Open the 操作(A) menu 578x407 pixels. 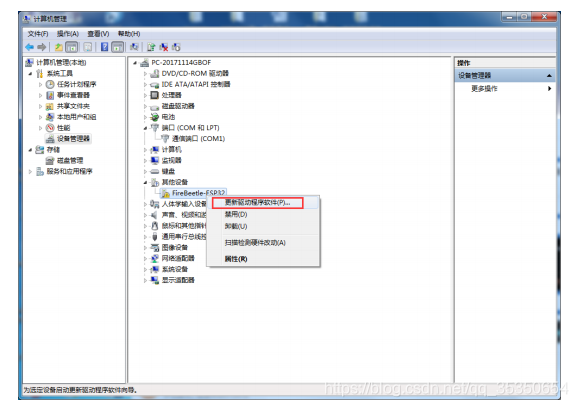click(68, 34)
